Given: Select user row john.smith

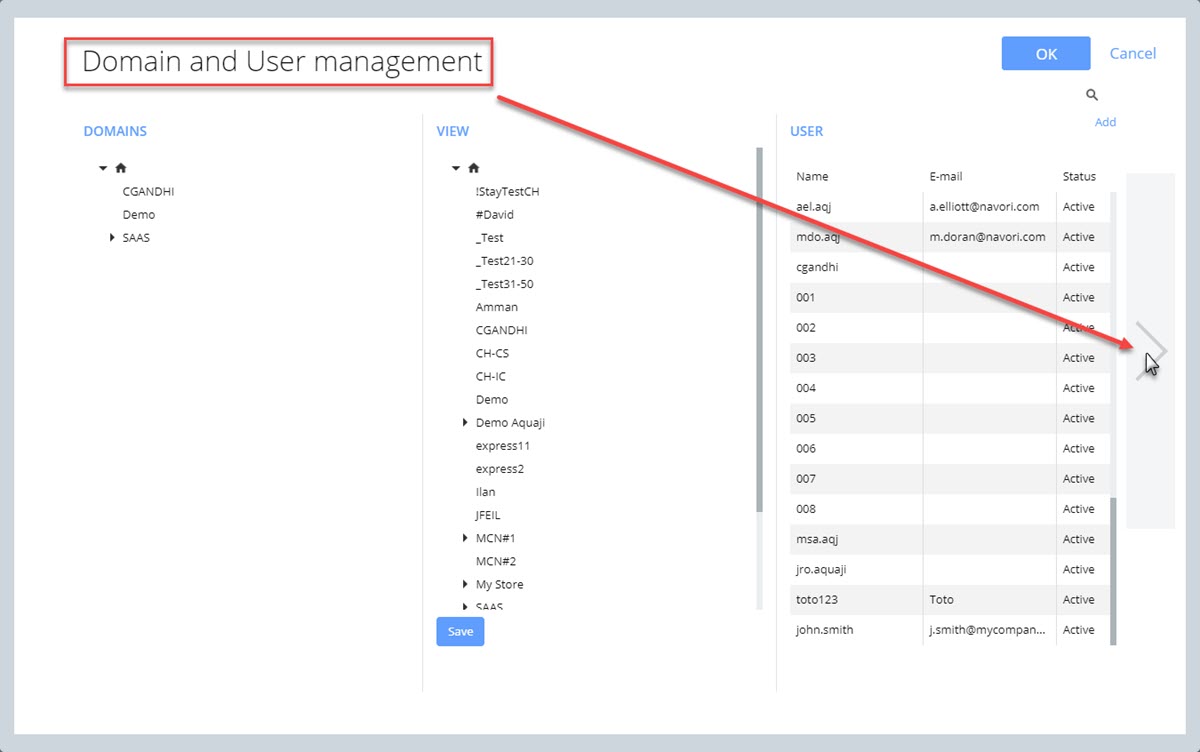Looking at the screenshot, I should click(949, 630).
